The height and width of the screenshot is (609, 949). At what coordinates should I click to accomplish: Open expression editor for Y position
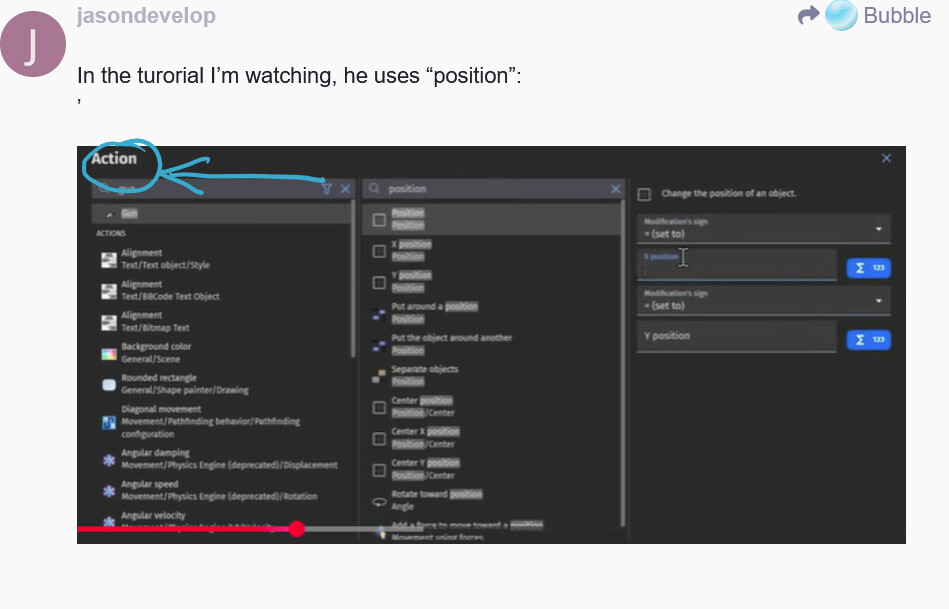(x=868, y=340)
